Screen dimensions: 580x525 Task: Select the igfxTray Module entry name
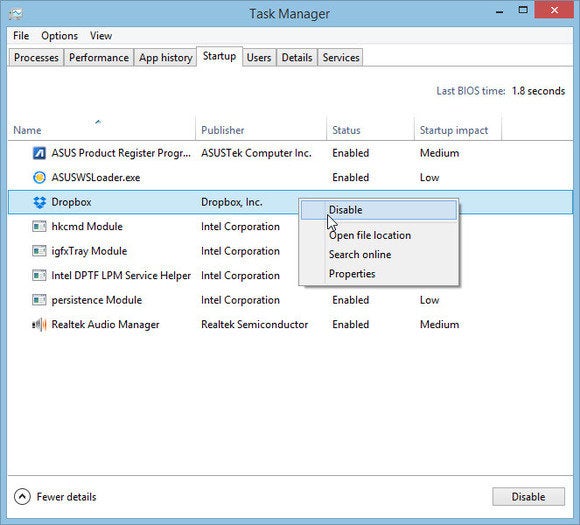click(89, 251)
